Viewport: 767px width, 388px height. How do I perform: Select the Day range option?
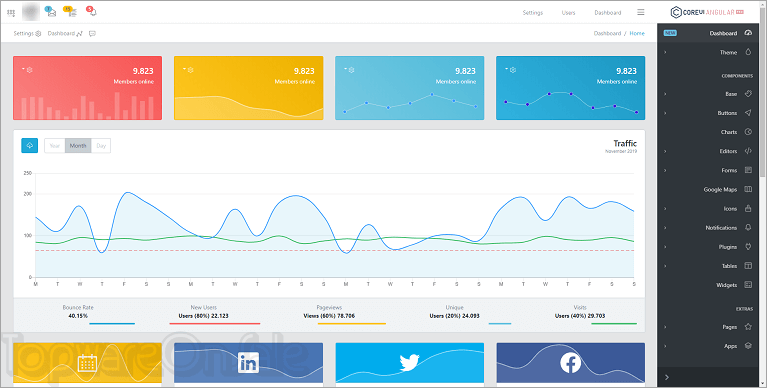click(x=101, y=146)
